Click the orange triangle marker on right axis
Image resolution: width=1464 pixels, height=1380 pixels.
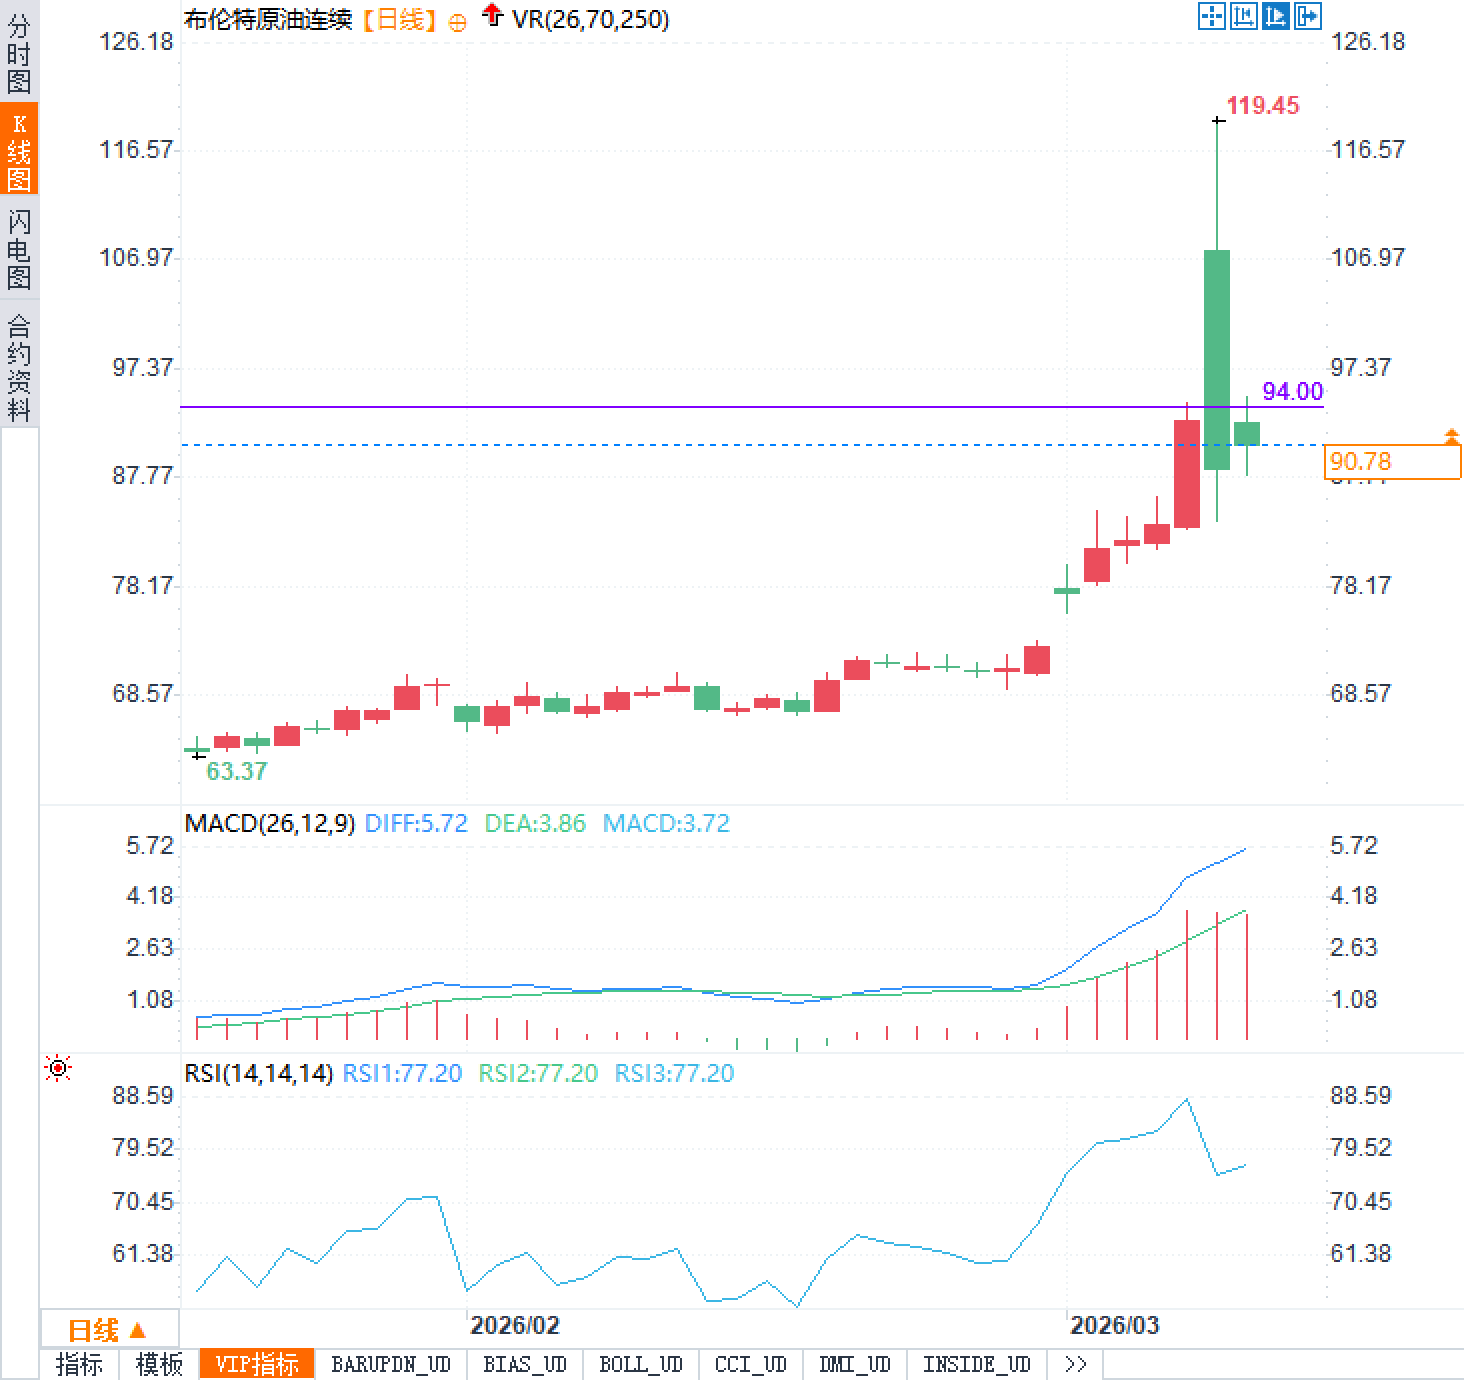(1452, 434)
